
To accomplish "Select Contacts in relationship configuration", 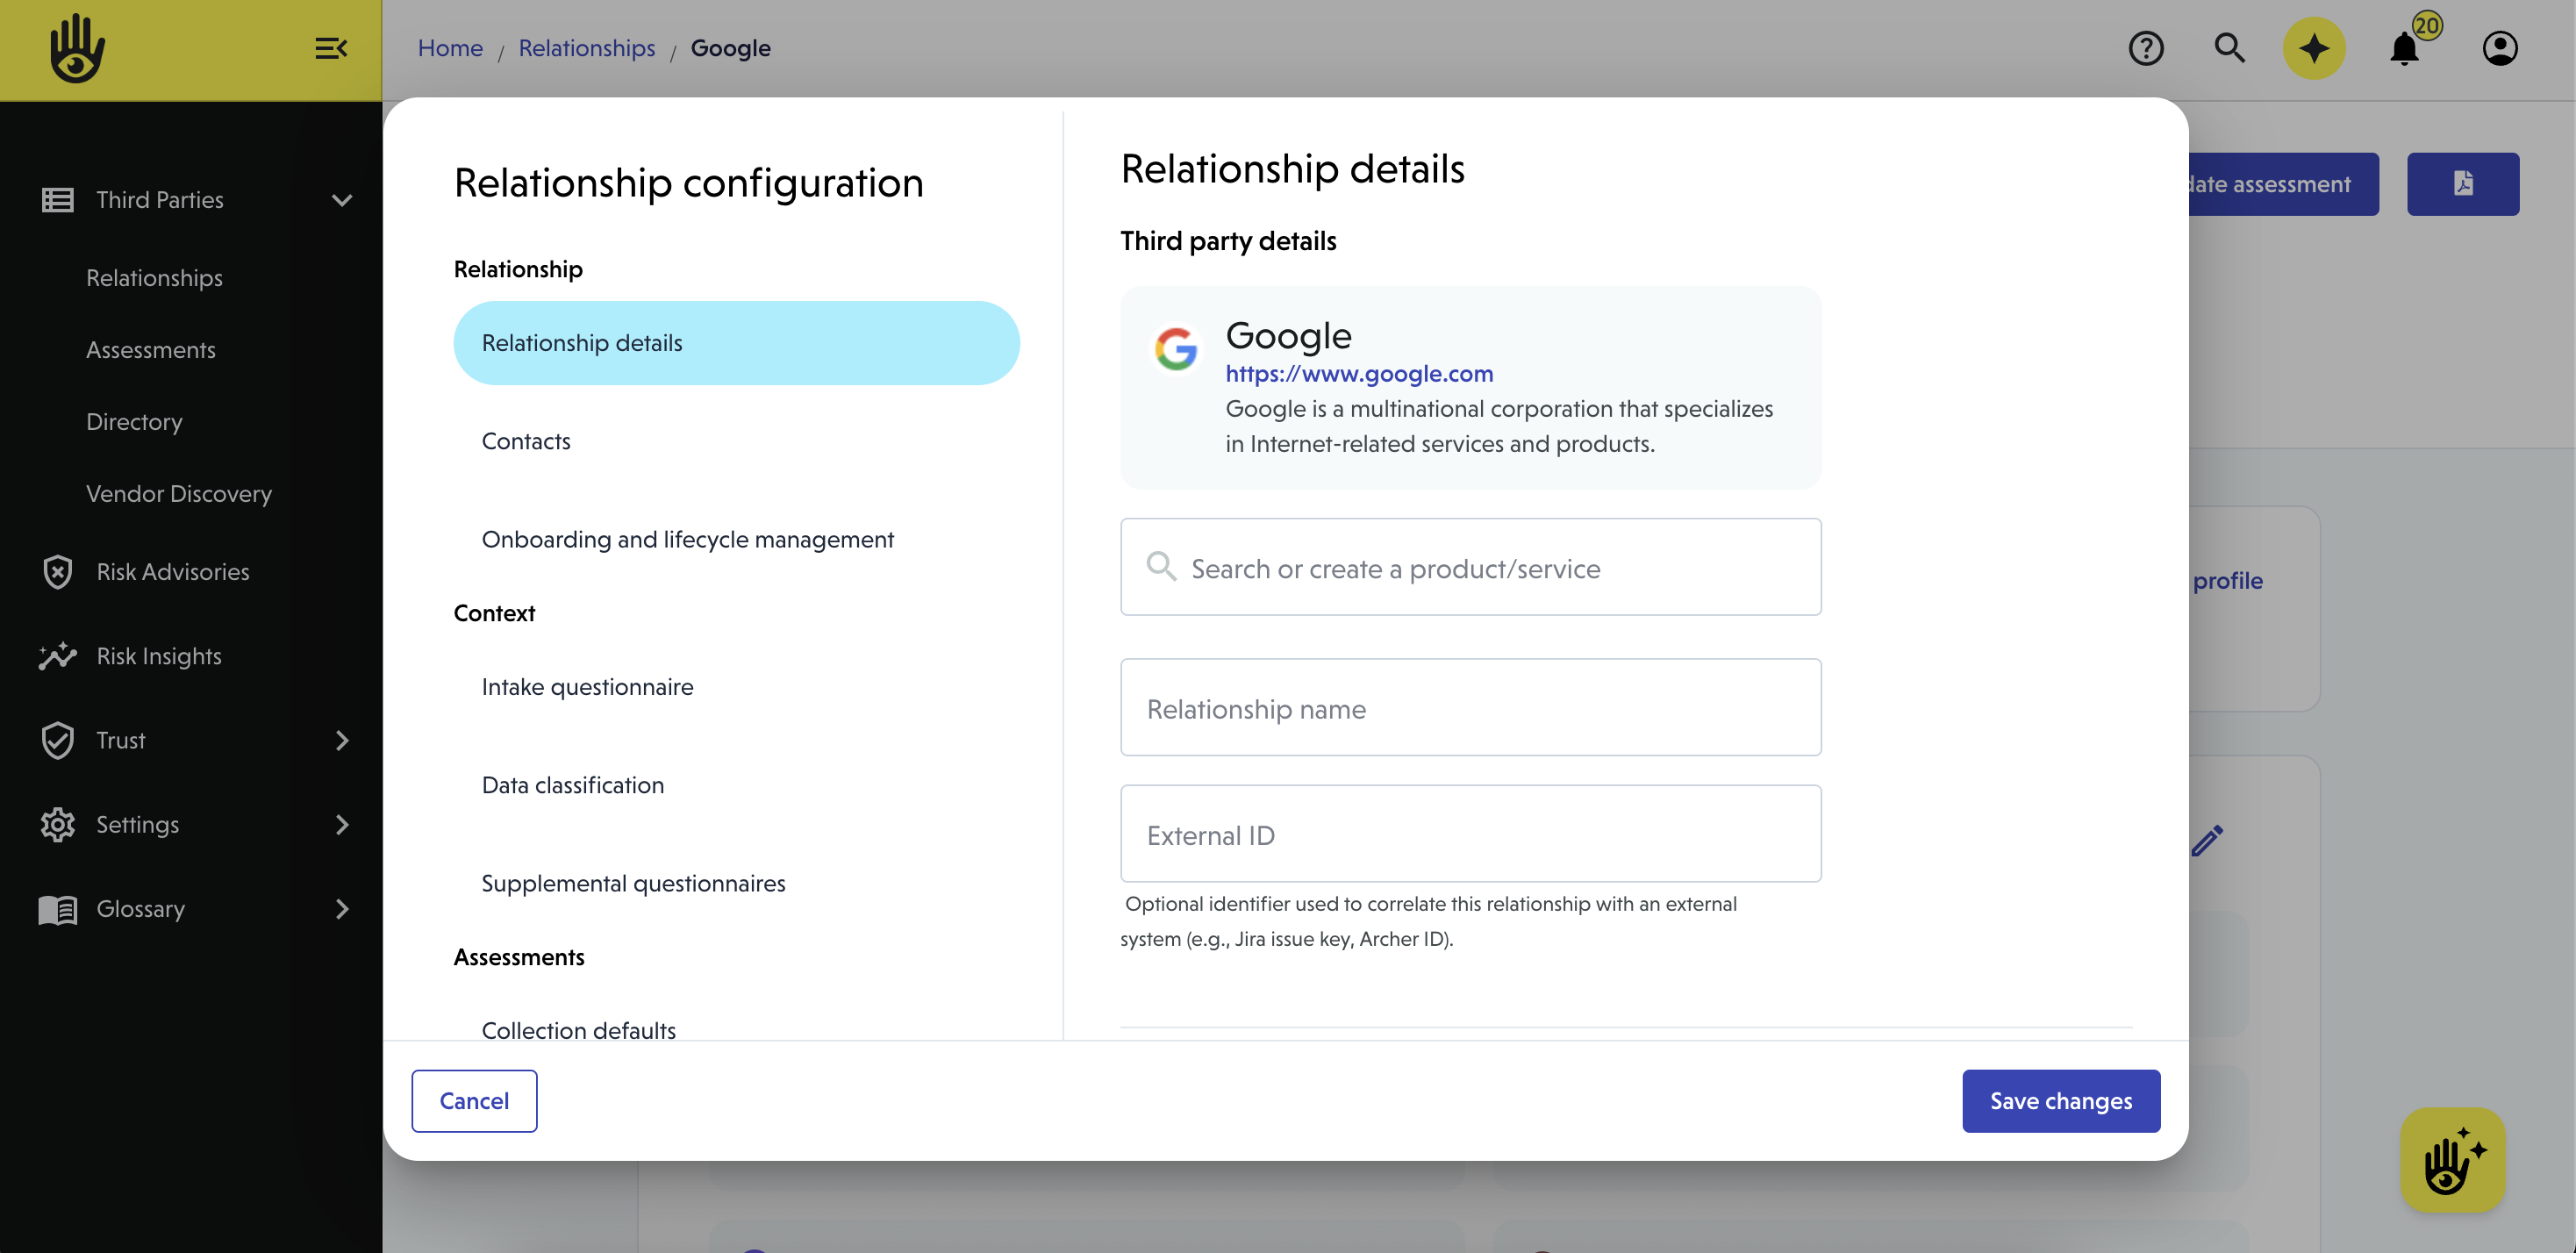I will [x=526, y=441].
